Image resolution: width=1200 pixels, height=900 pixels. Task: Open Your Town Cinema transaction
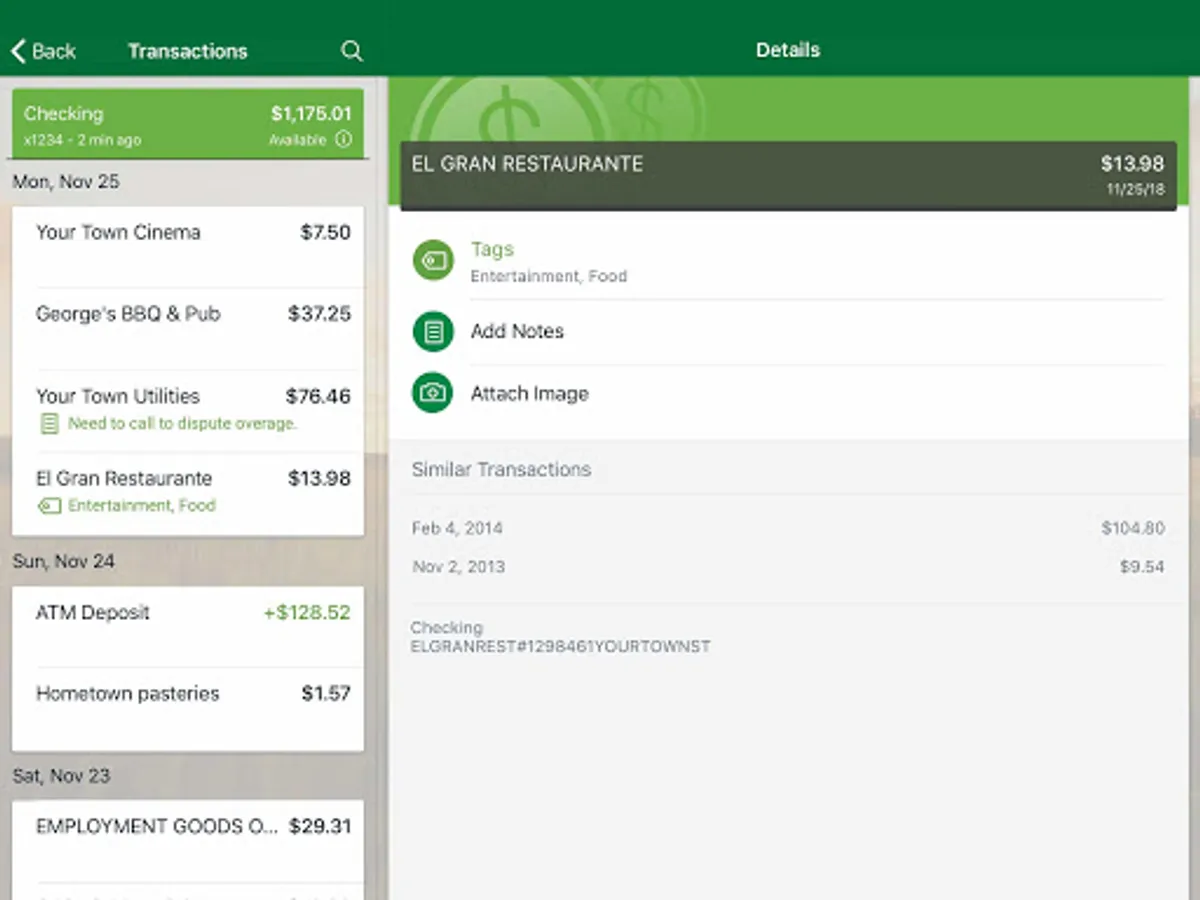click(x=188, y=247)
